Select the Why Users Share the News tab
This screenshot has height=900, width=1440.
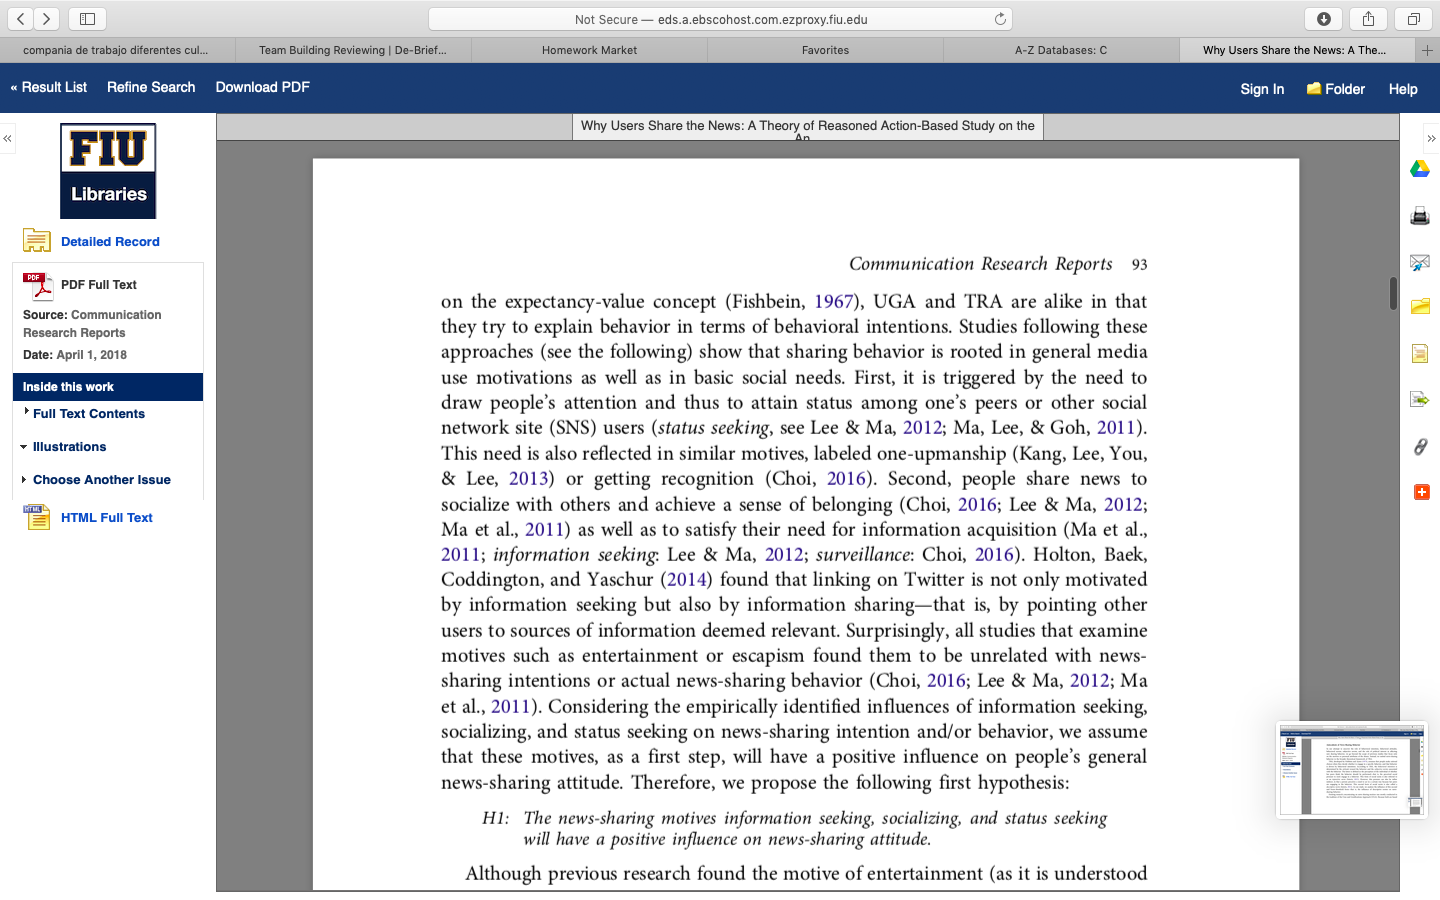pyautogui.click(x=1297, y=50)
